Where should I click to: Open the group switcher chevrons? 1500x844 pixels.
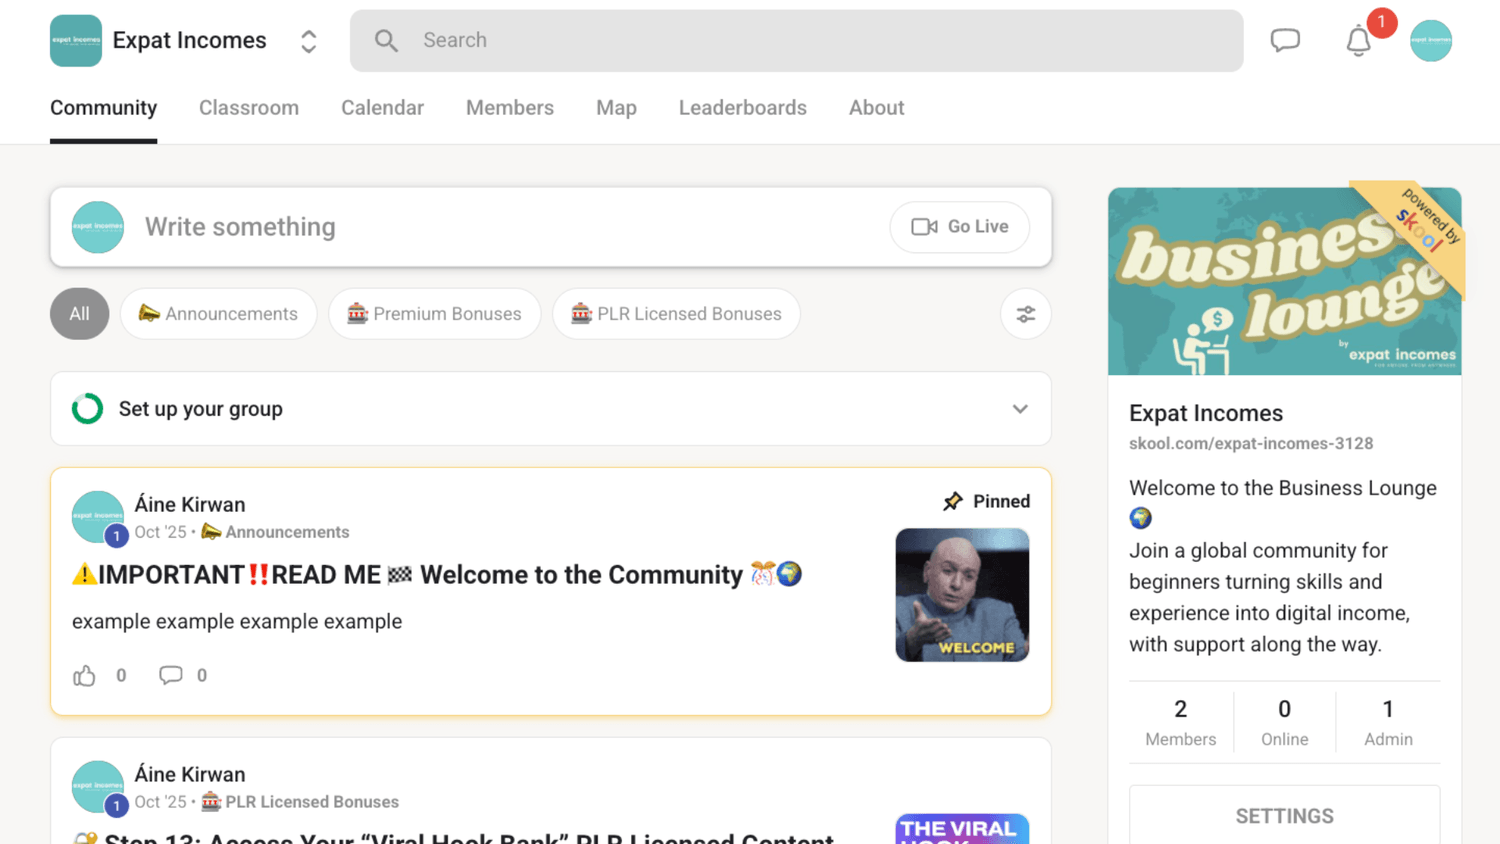click(x=309, y=41)
